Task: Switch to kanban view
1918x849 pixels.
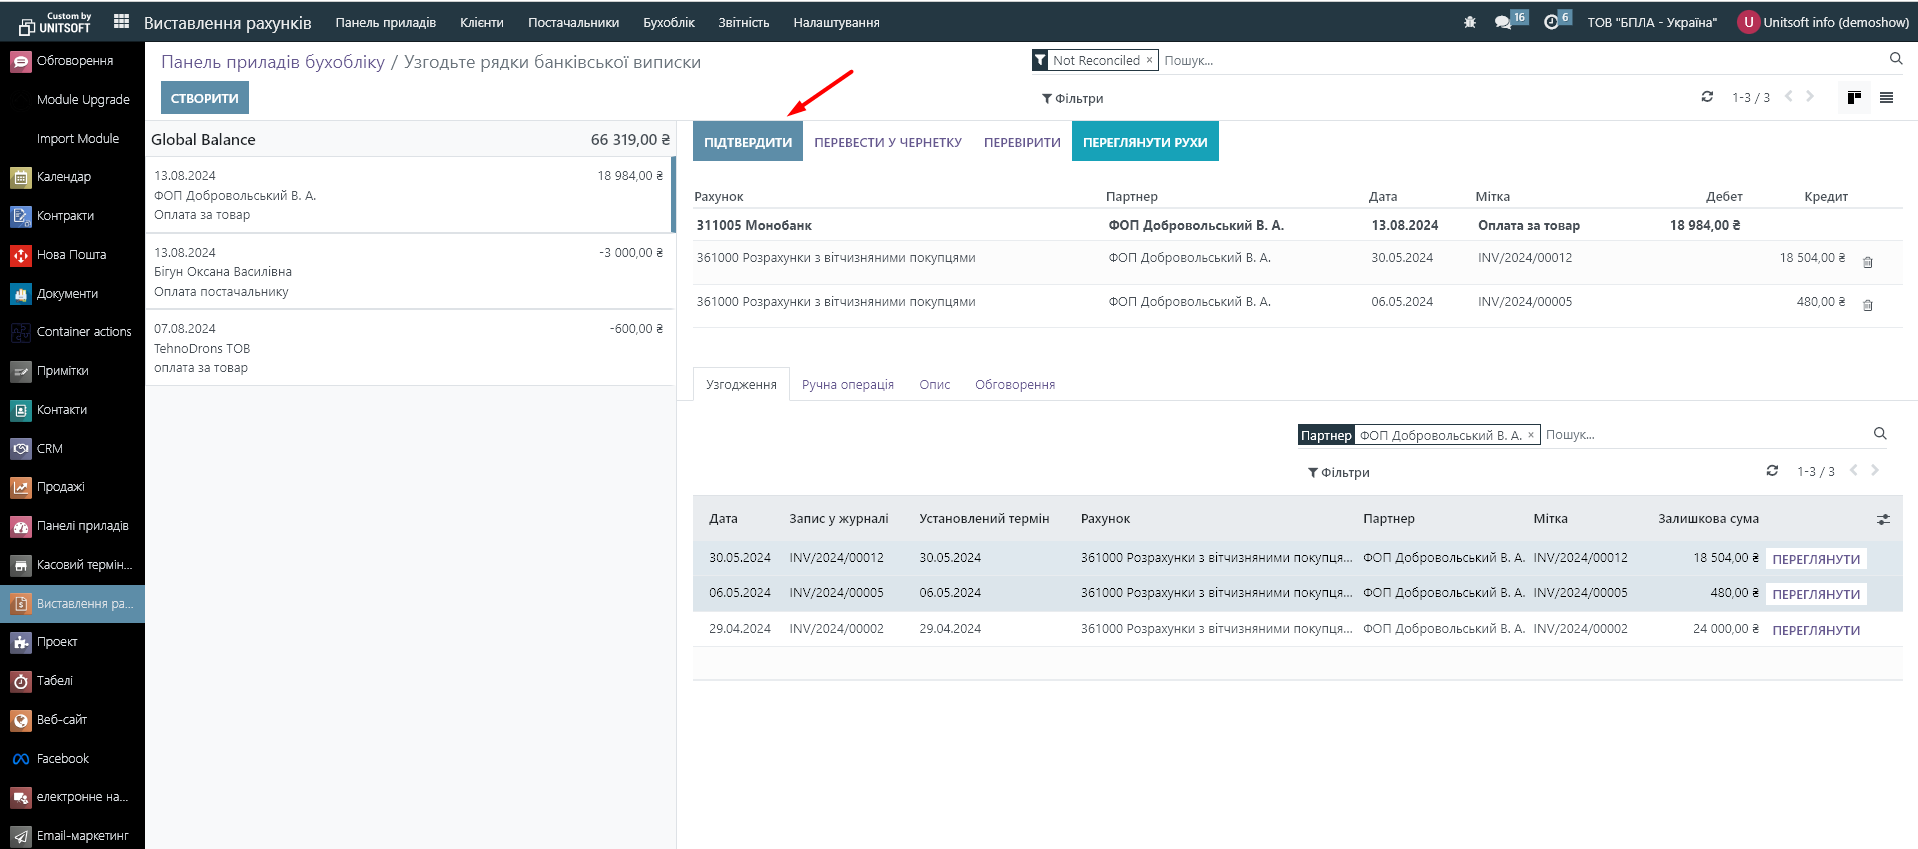Action: click(1854, 97)
